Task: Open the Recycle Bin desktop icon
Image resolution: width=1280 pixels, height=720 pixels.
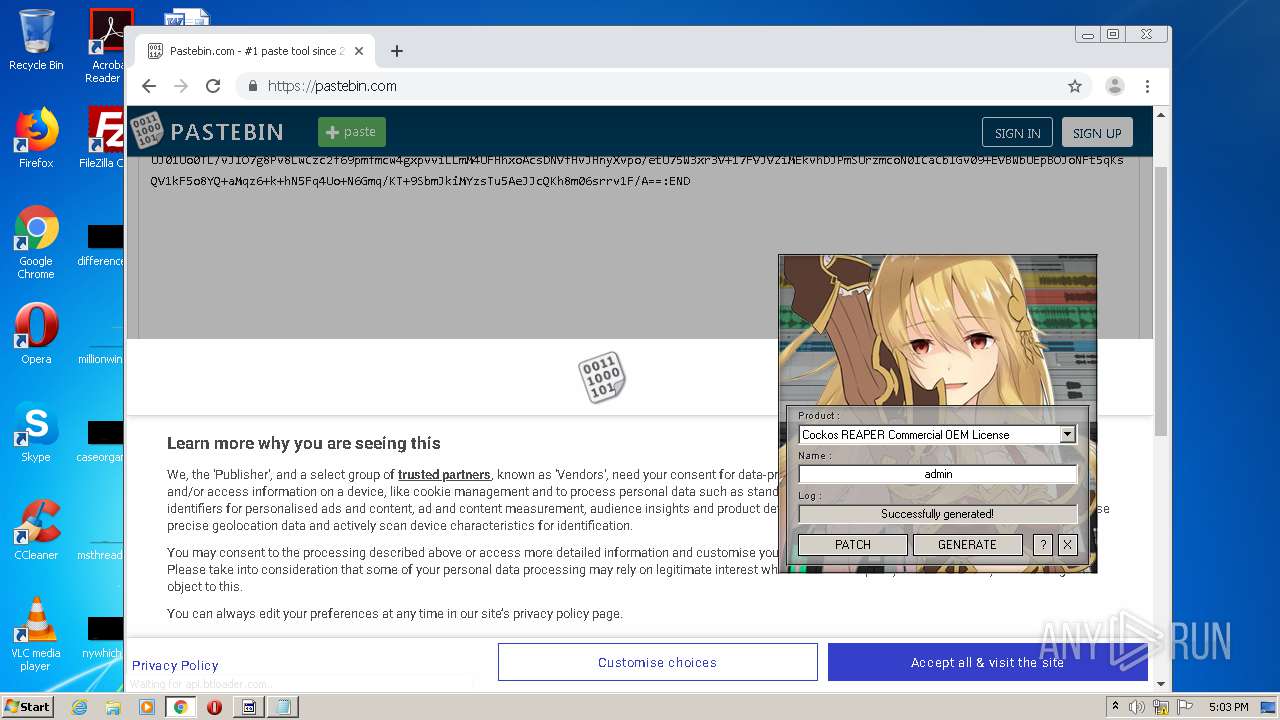Action: click(36, 40)
